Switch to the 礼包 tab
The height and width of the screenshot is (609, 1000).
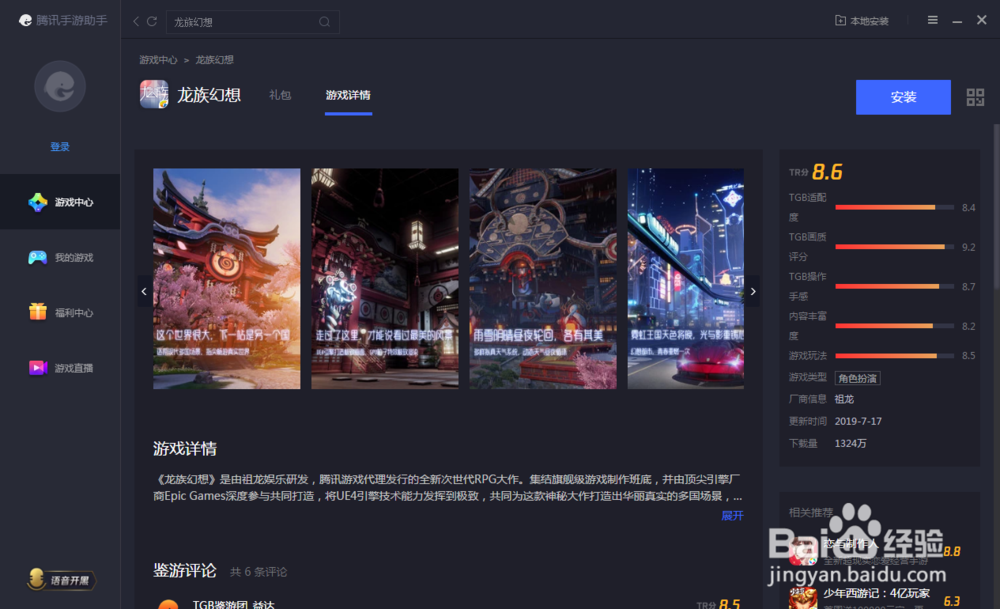click(280, 95)
